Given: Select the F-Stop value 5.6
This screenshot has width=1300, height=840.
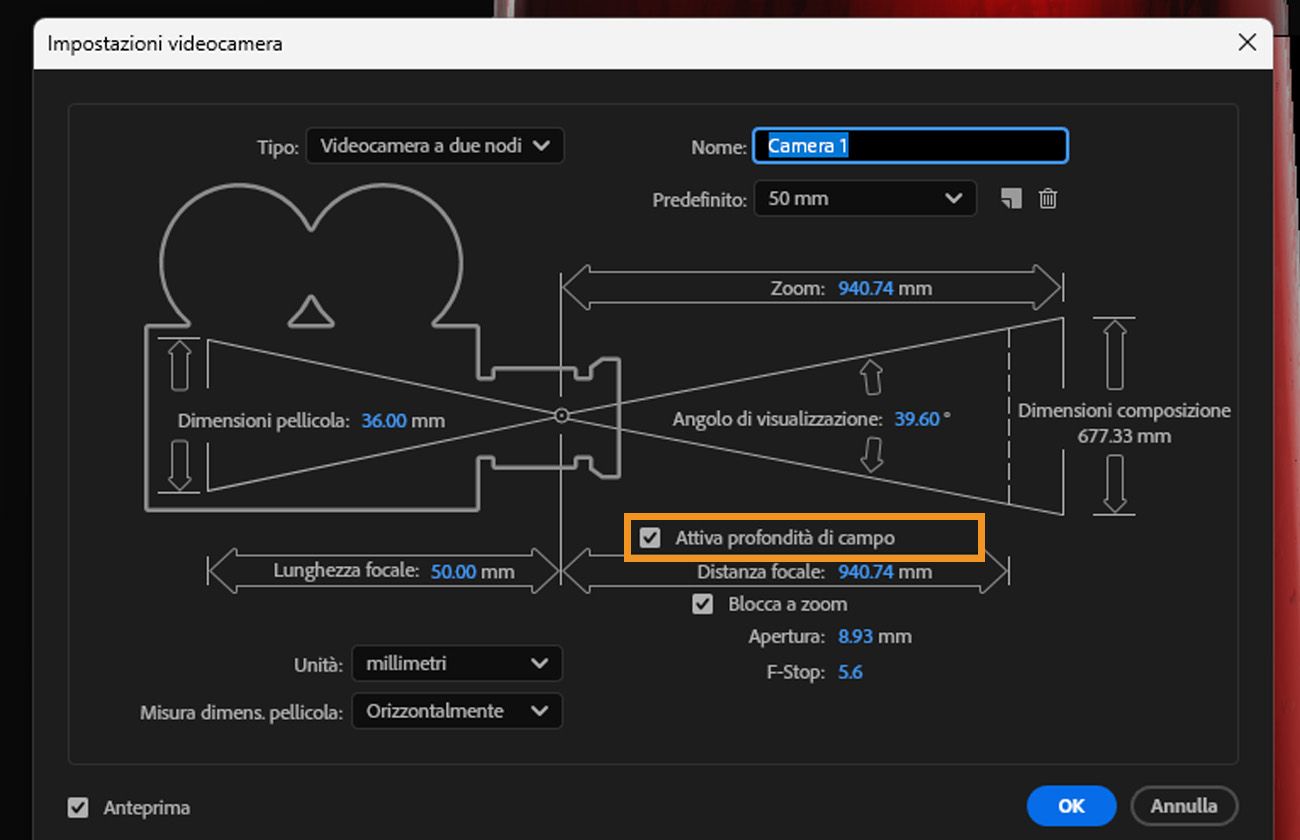Looking at the screenshot, I should point(850,672).
